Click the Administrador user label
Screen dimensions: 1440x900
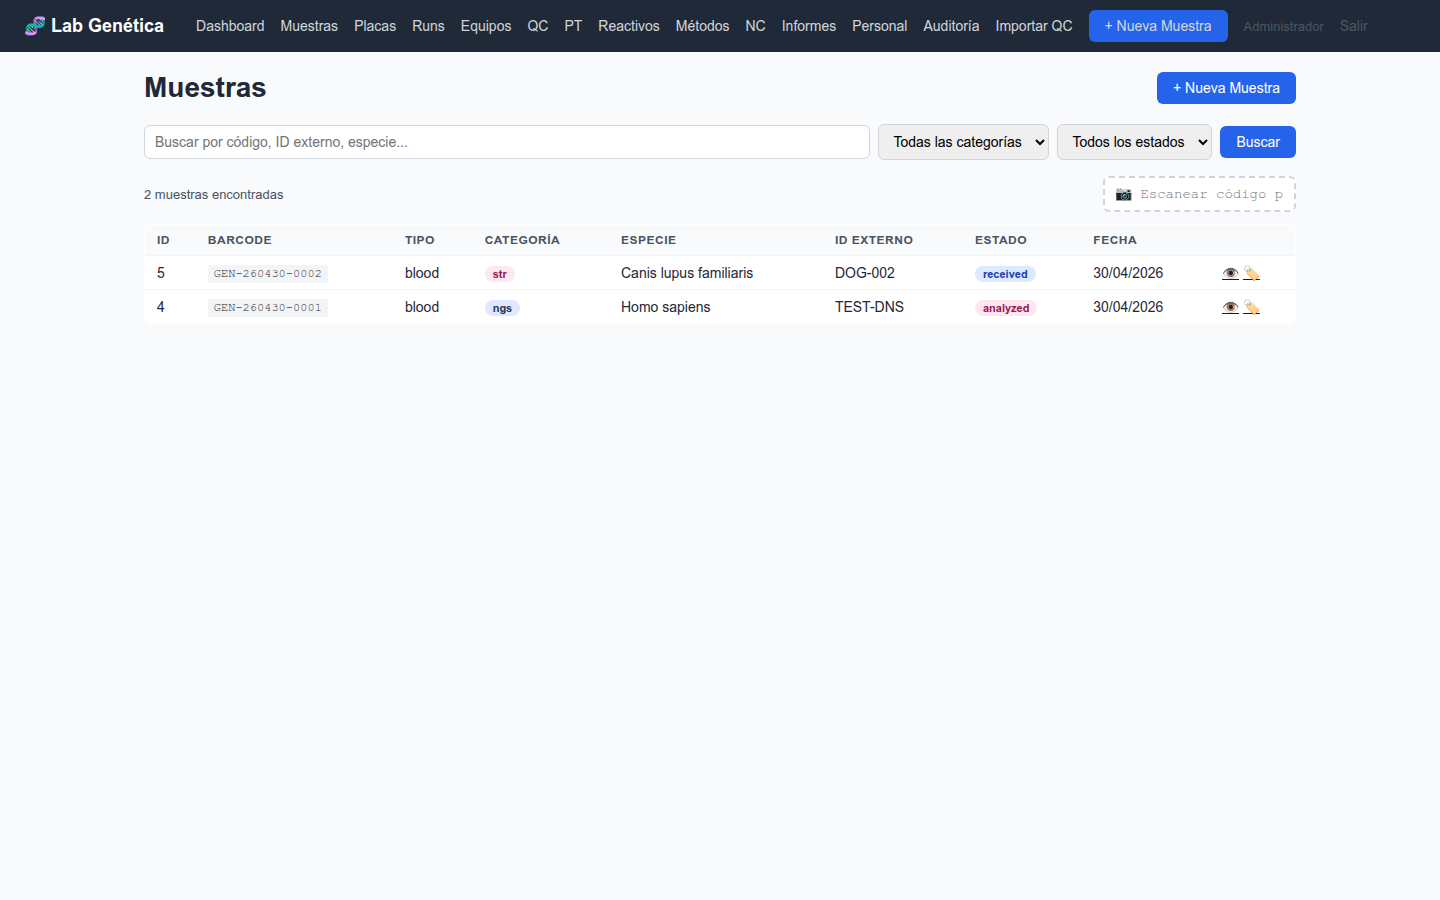pyautogui.click(x=1283, y=27)
